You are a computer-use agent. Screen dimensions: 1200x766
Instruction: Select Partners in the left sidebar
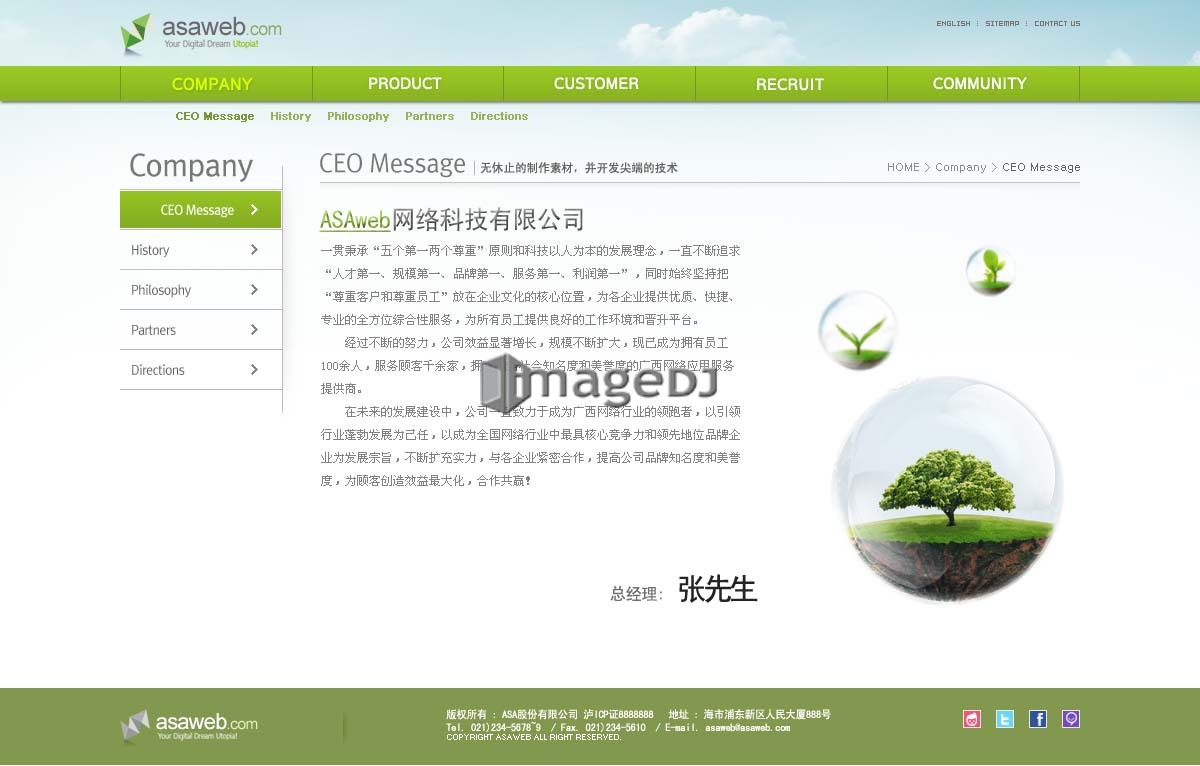tap(200, 330)
